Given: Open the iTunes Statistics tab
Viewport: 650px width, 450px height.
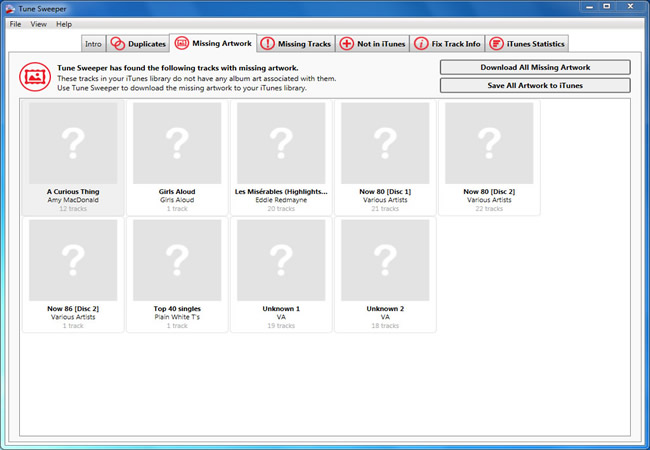Looking at the screenshot, I should coord(527,44).
